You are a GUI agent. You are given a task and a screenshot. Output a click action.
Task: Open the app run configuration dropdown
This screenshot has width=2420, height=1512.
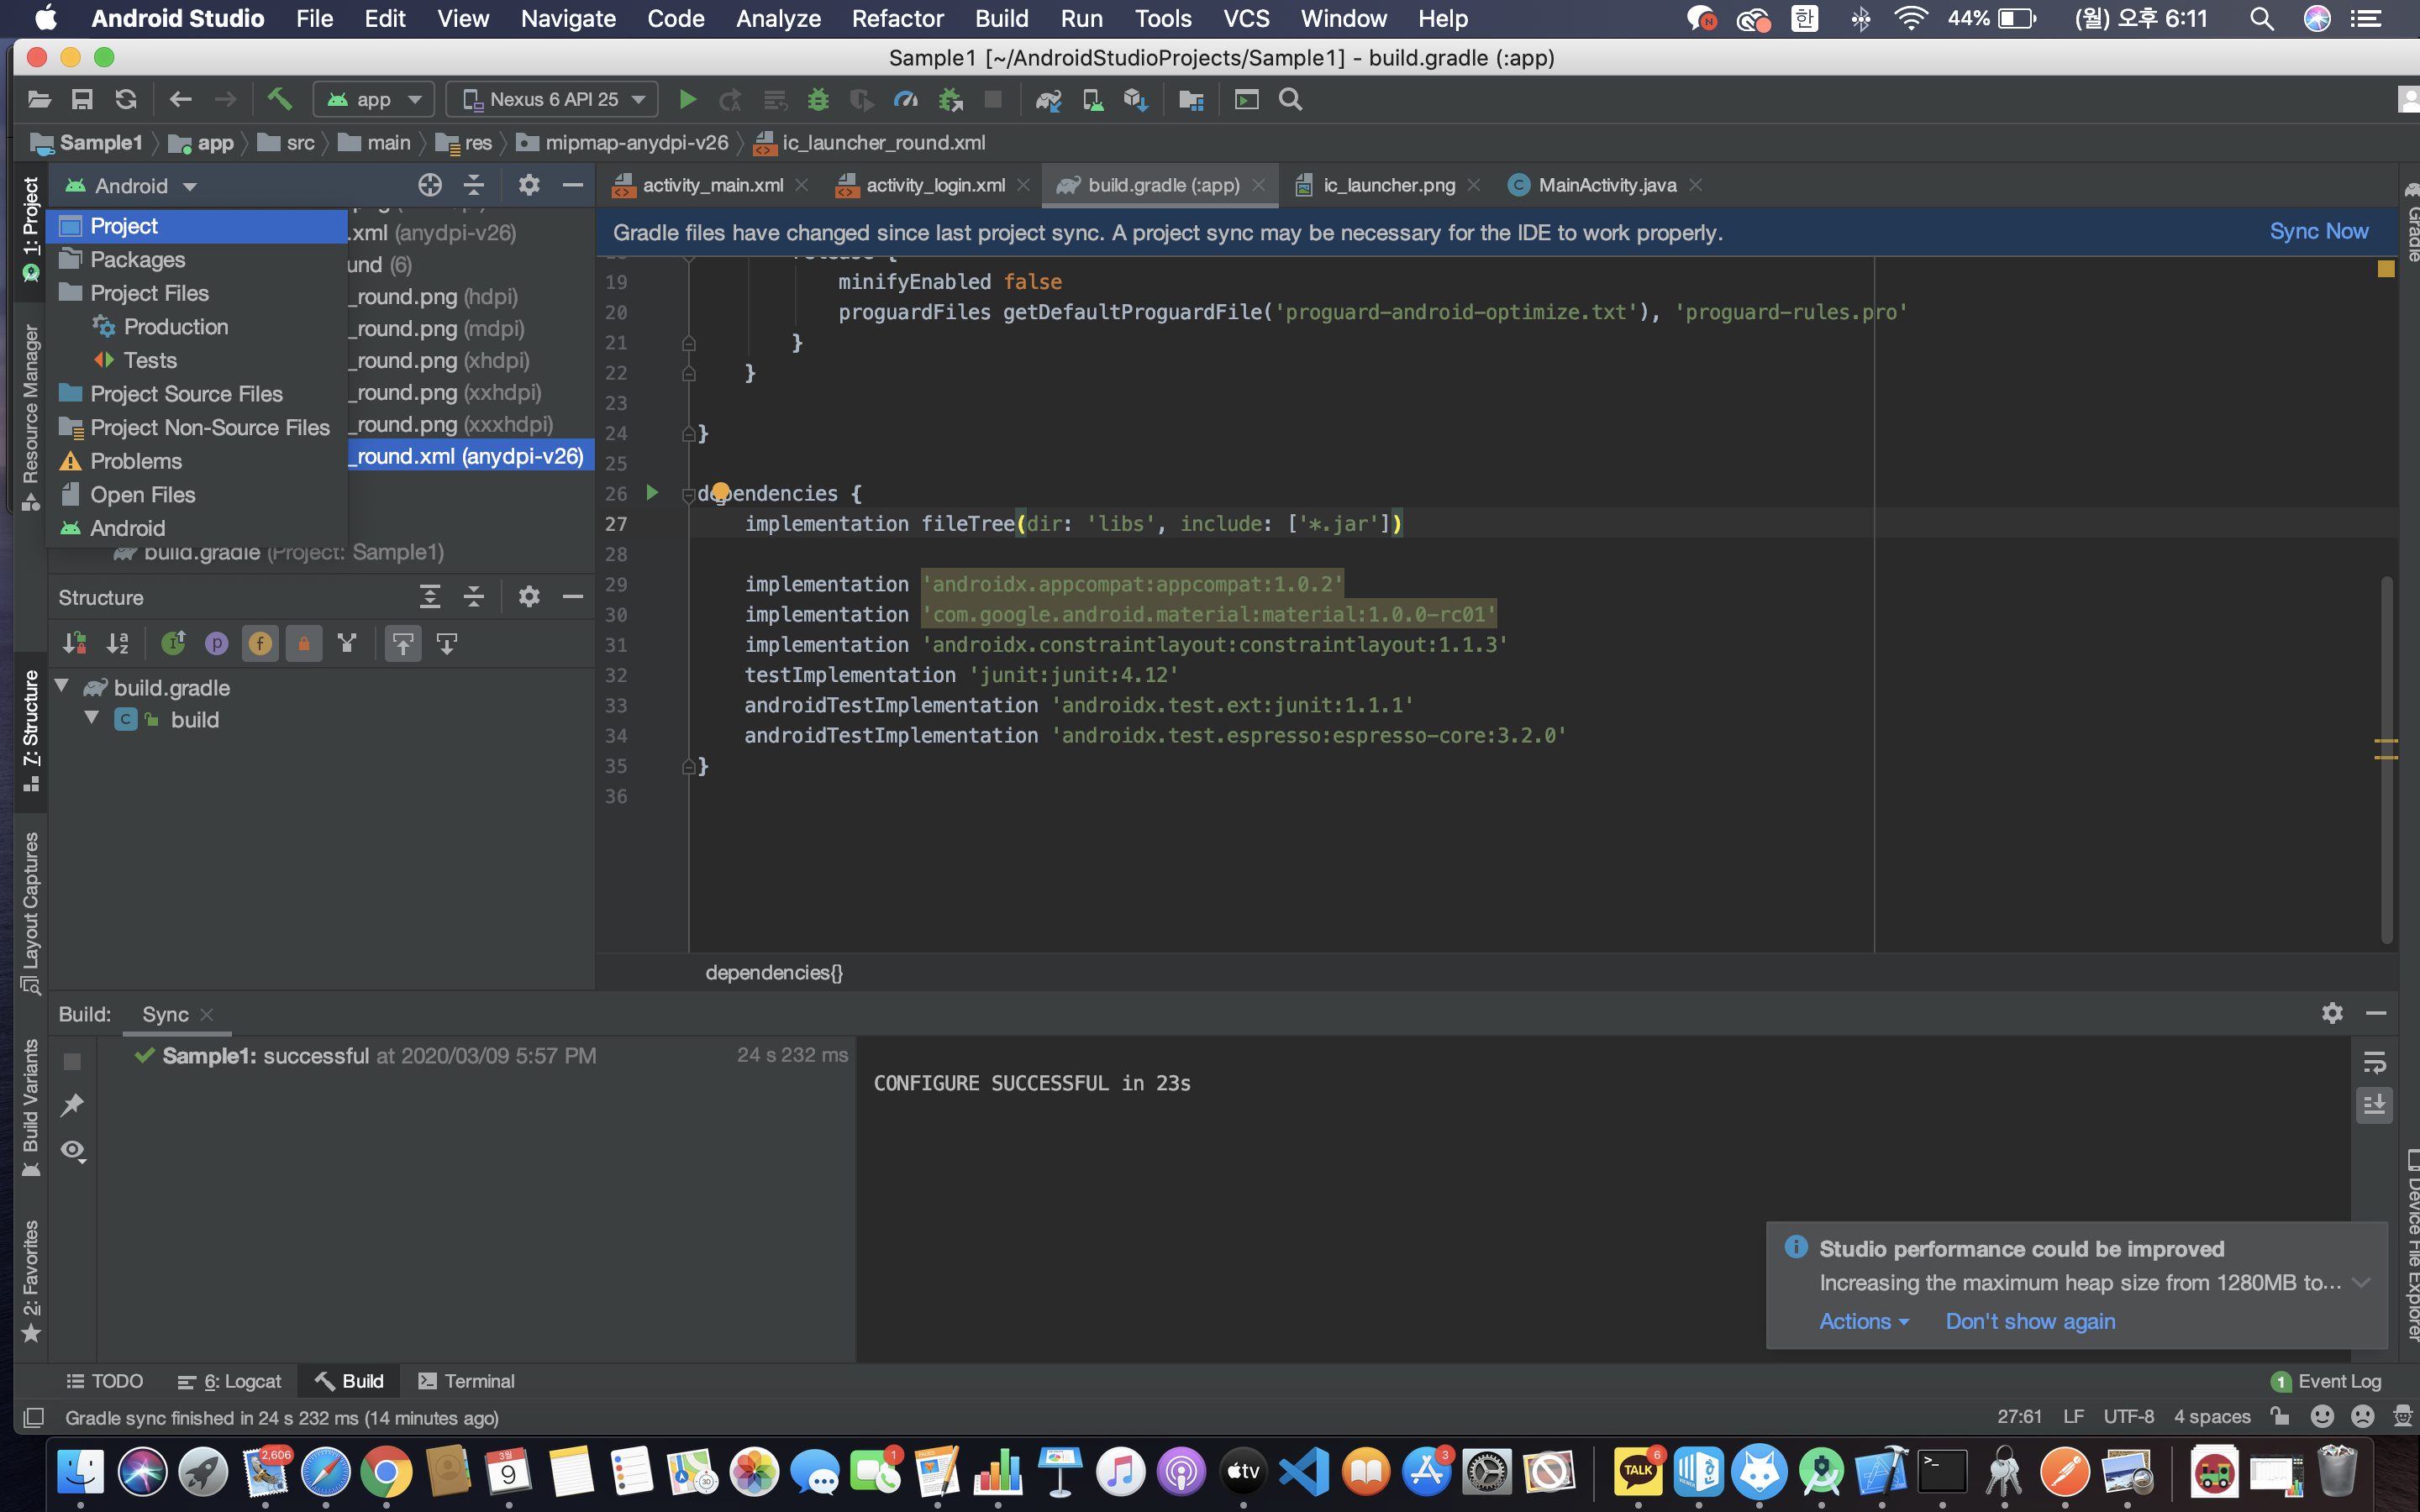[374, 99]
